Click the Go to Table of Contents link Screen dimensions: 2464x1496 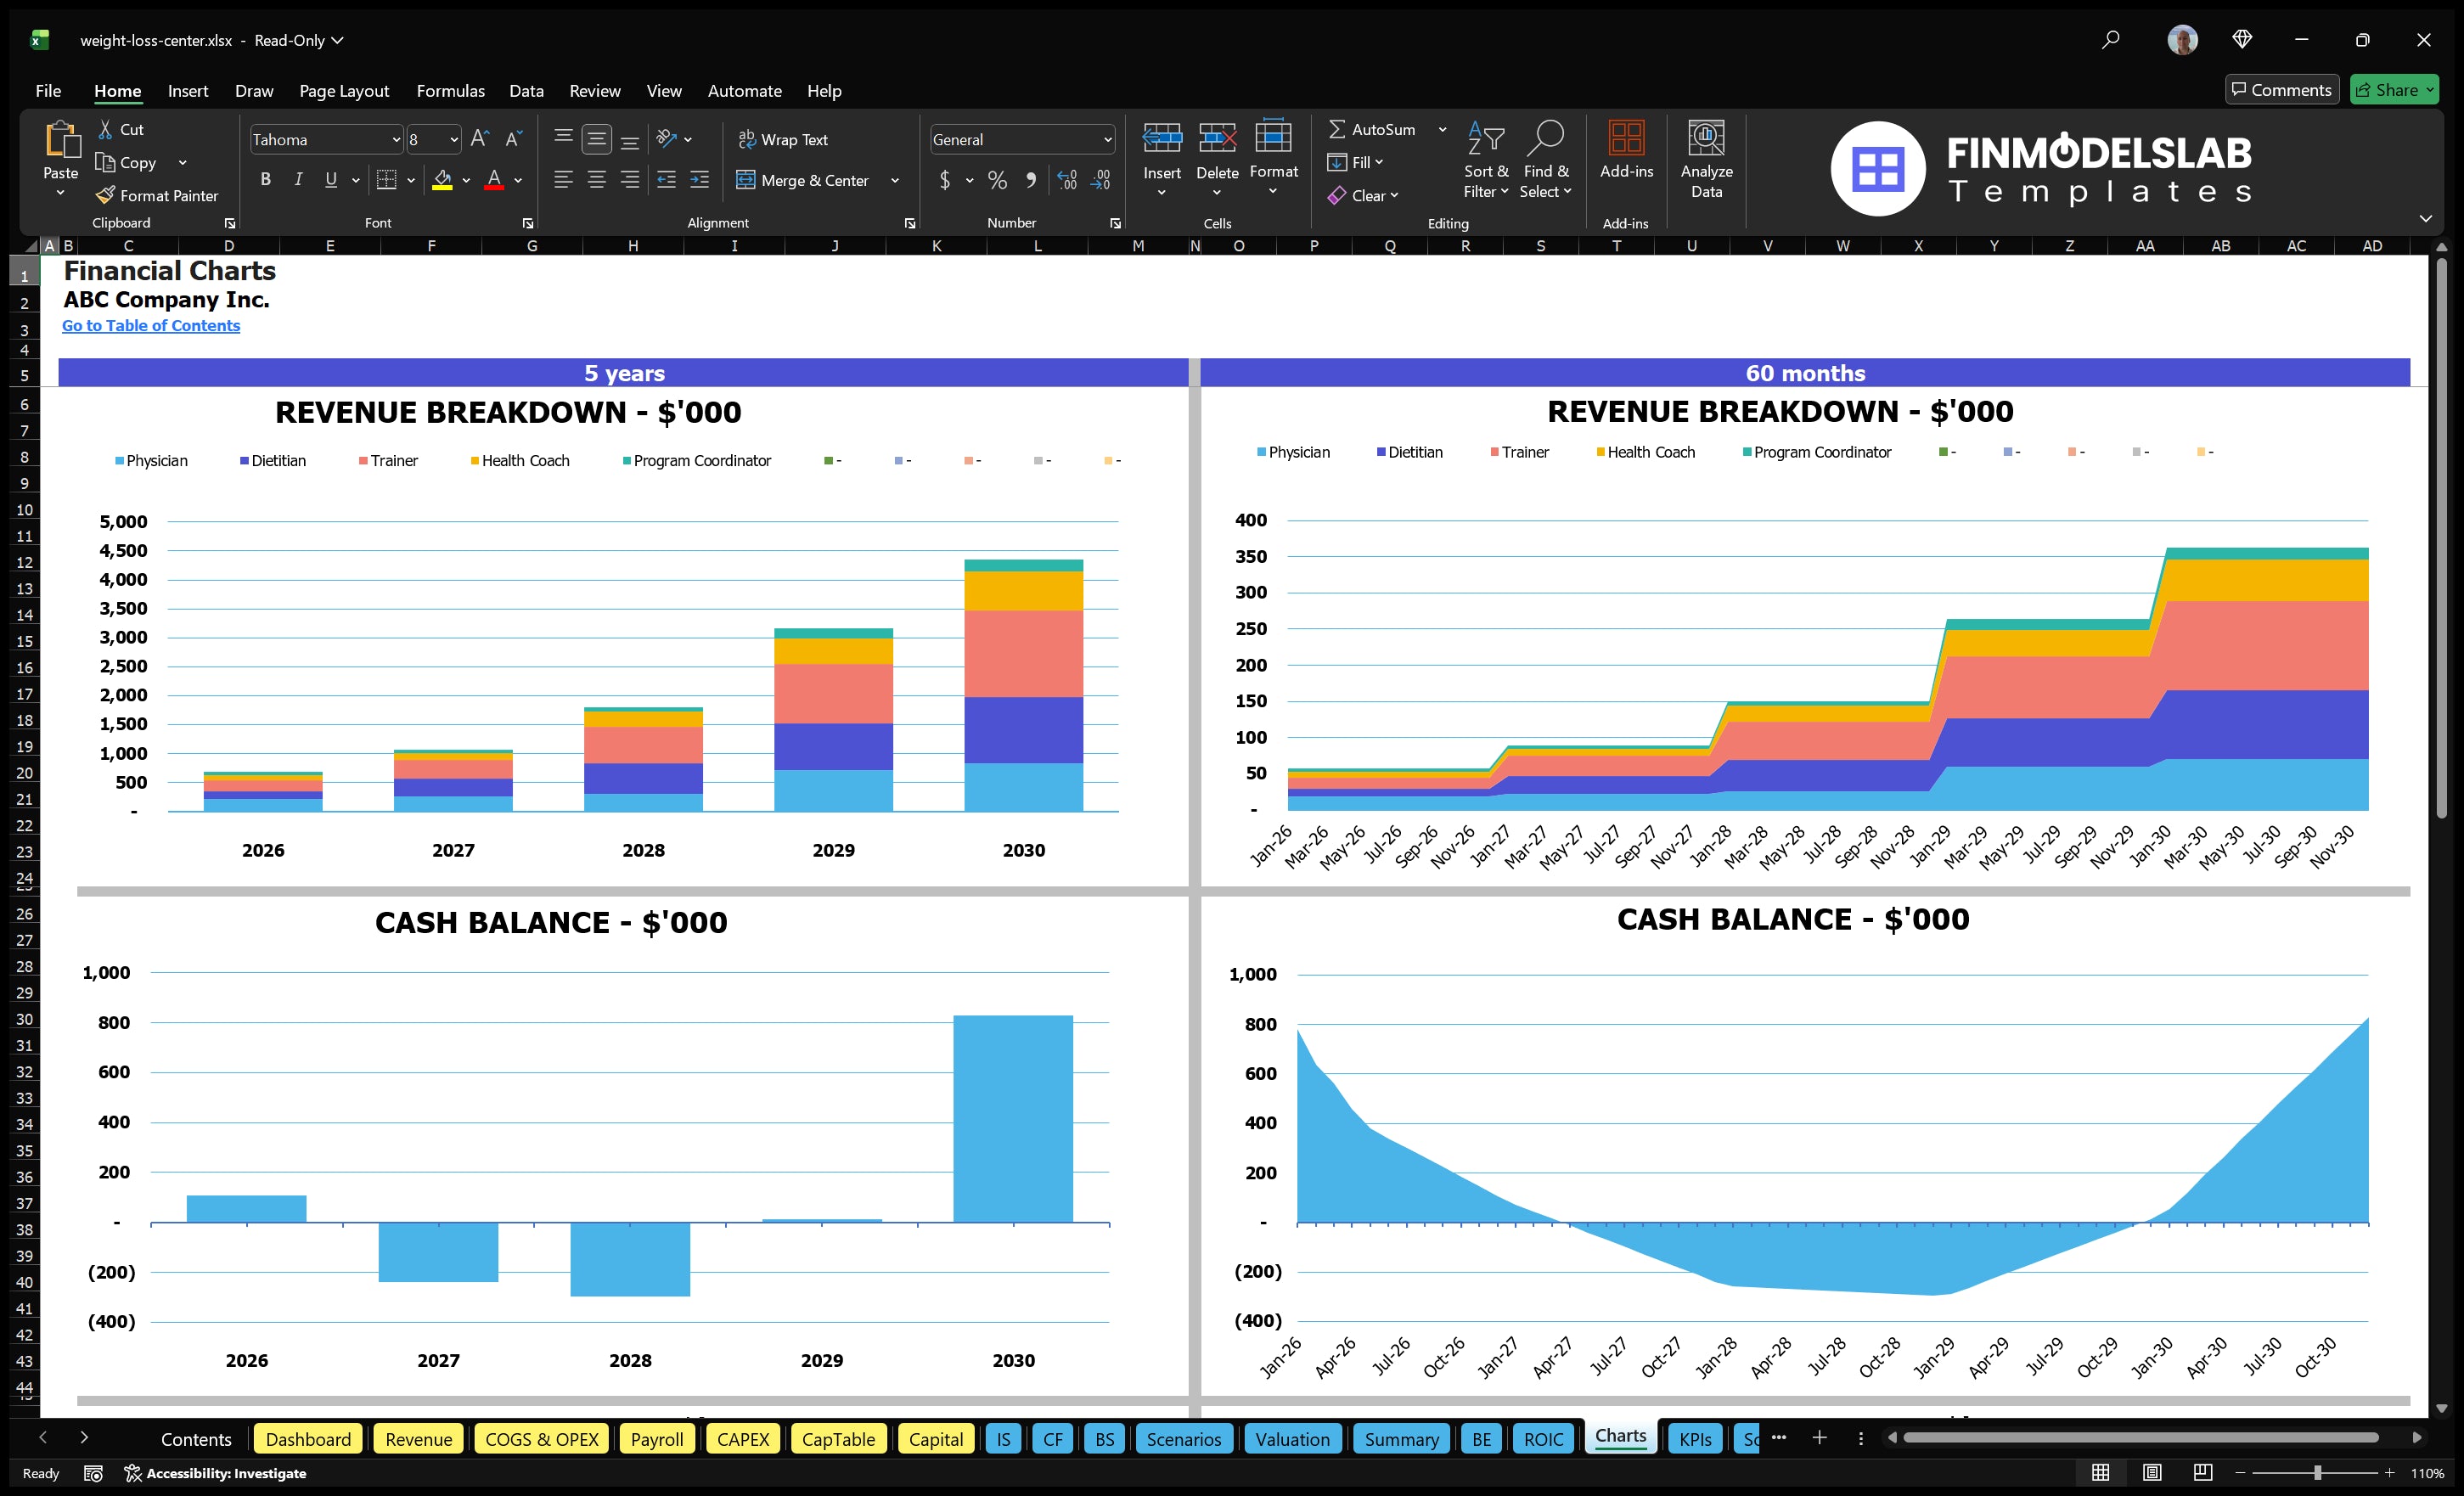[151, 325]
